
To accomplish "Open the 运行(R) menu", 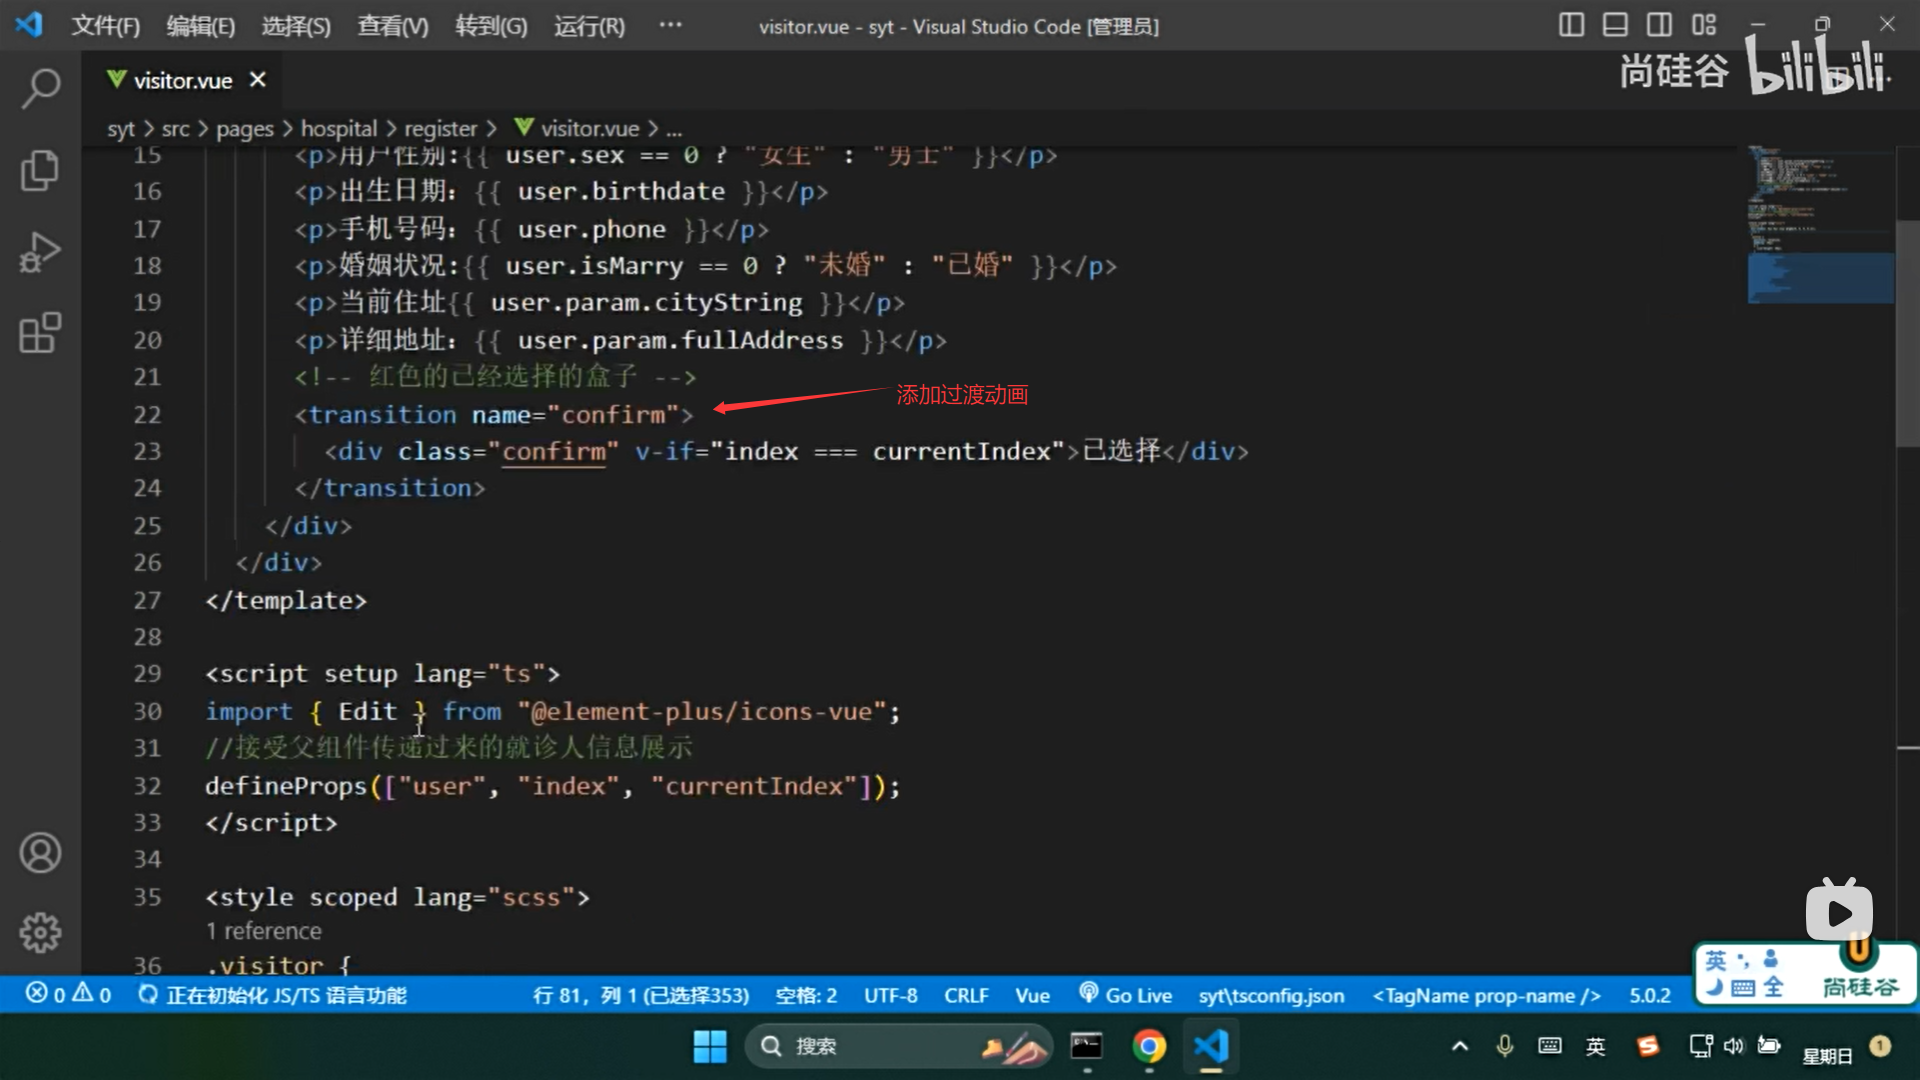I will click(x=589, y=26).
